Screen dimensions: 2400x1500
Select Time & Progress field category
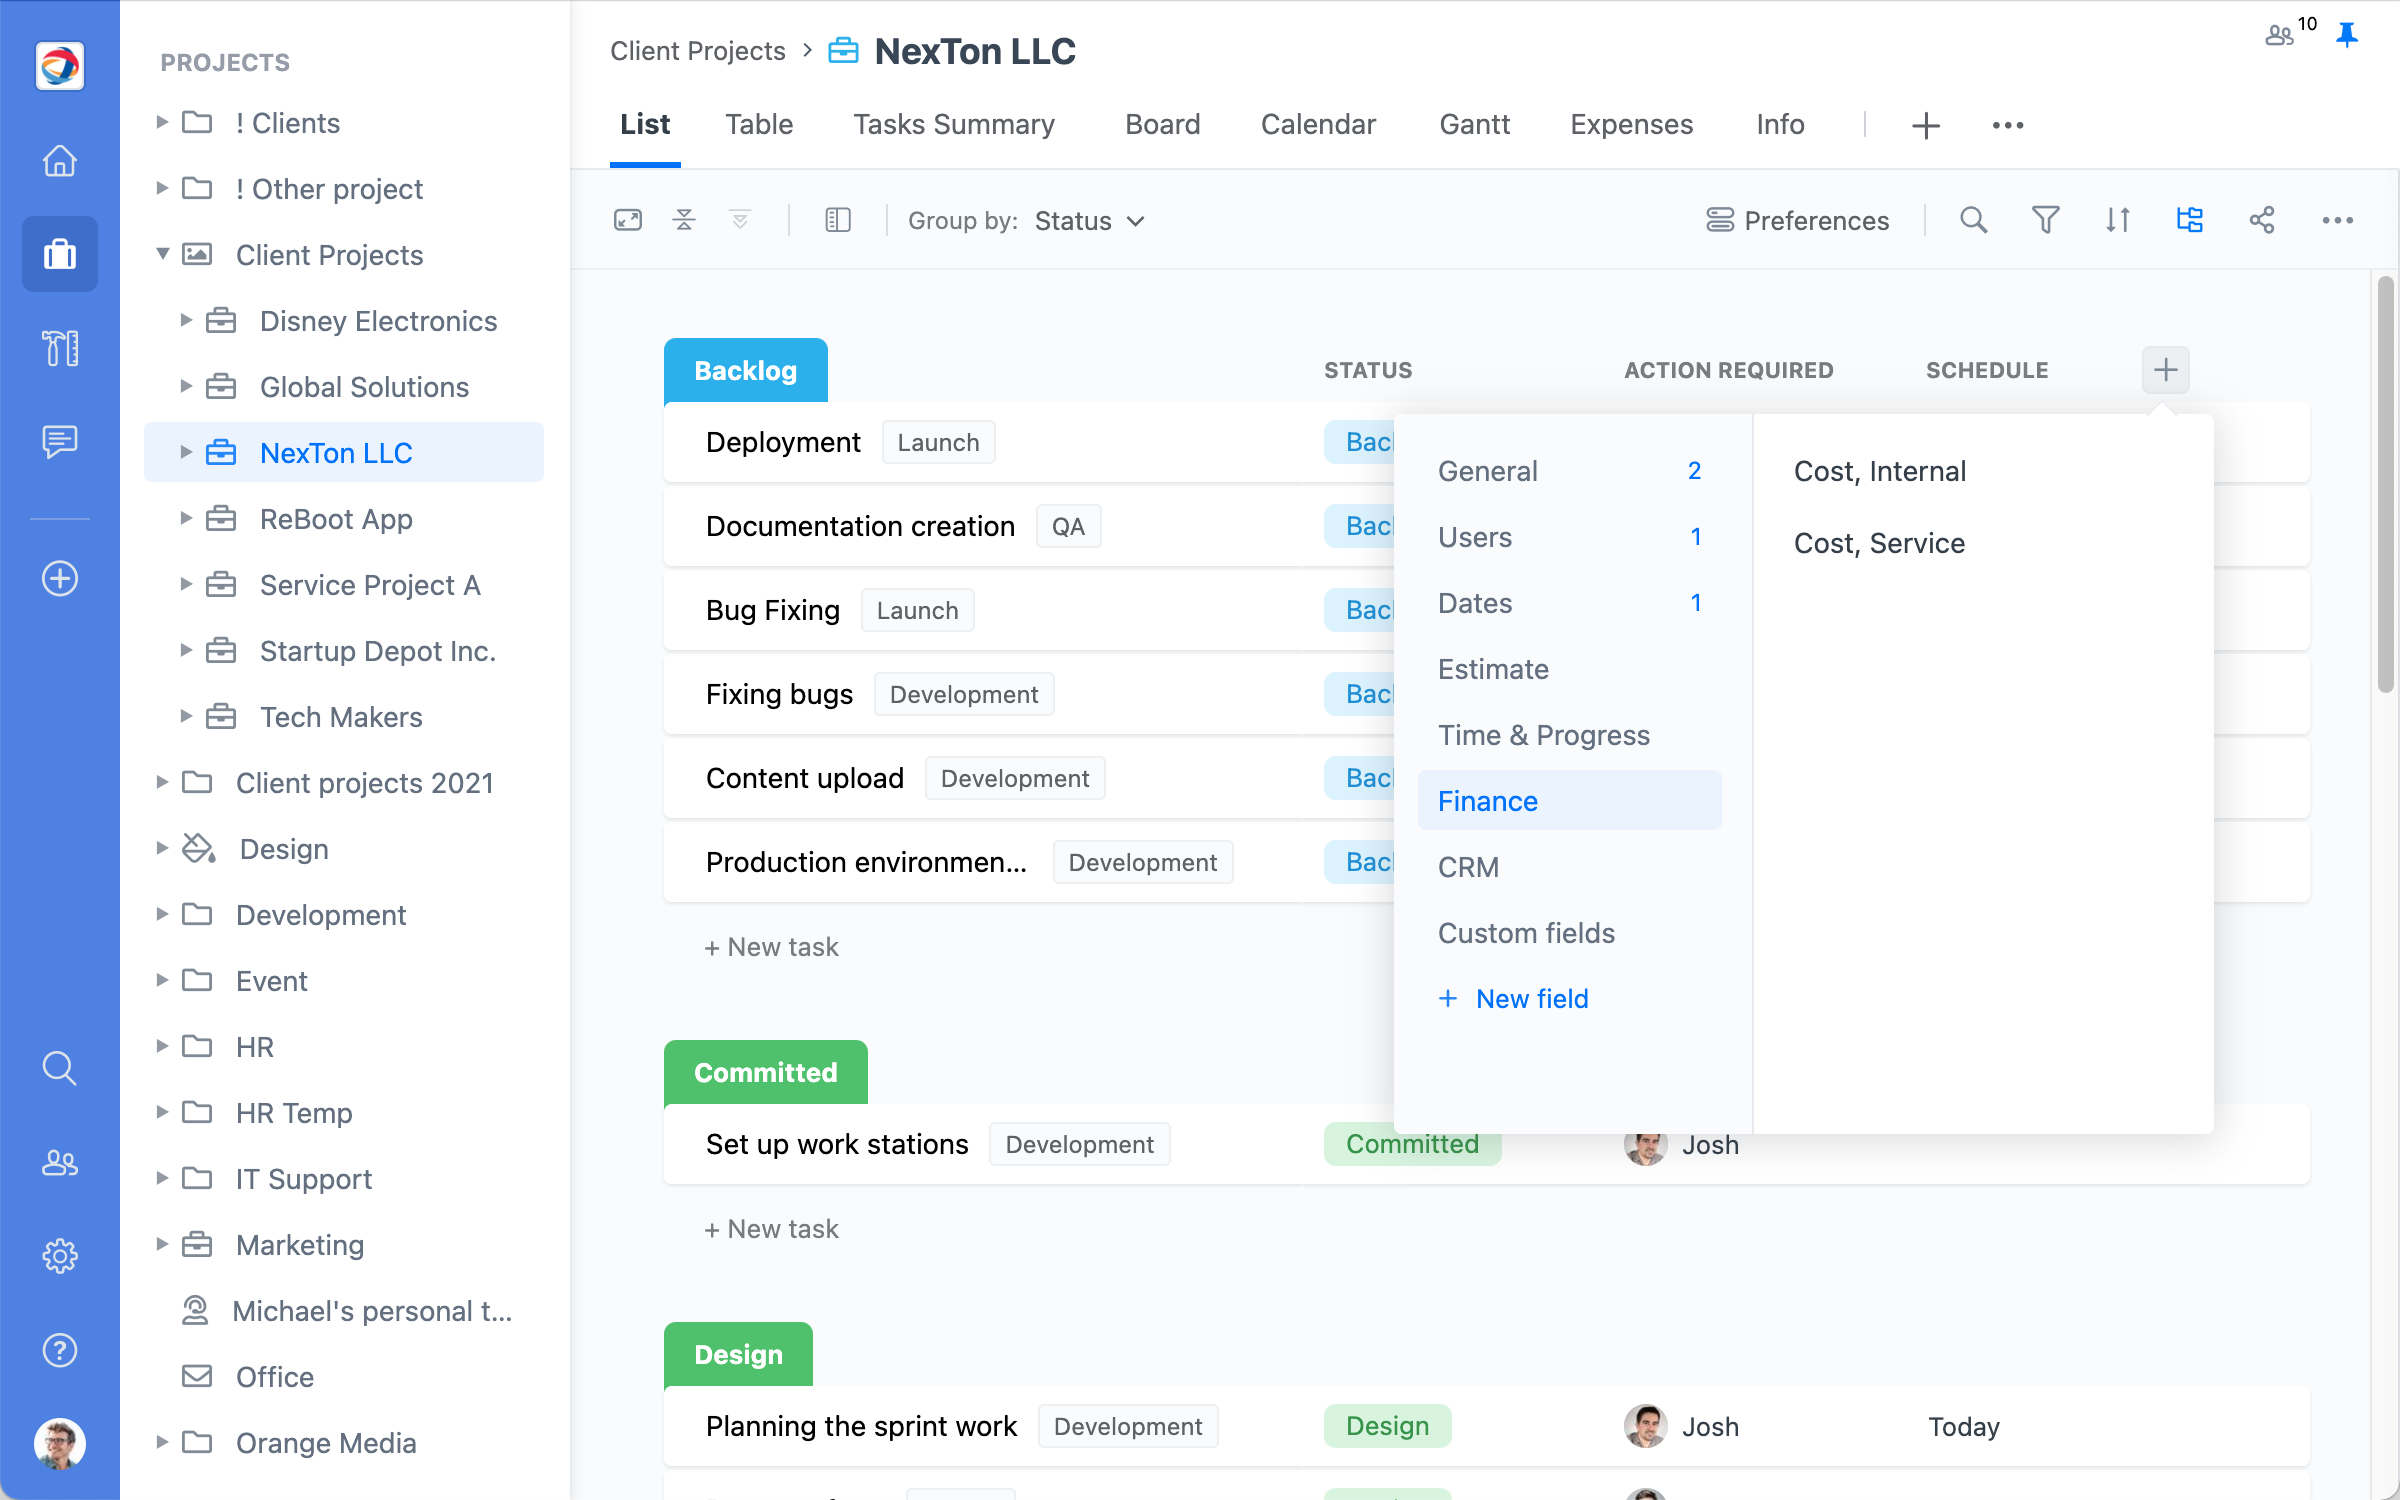[1569, 735]
